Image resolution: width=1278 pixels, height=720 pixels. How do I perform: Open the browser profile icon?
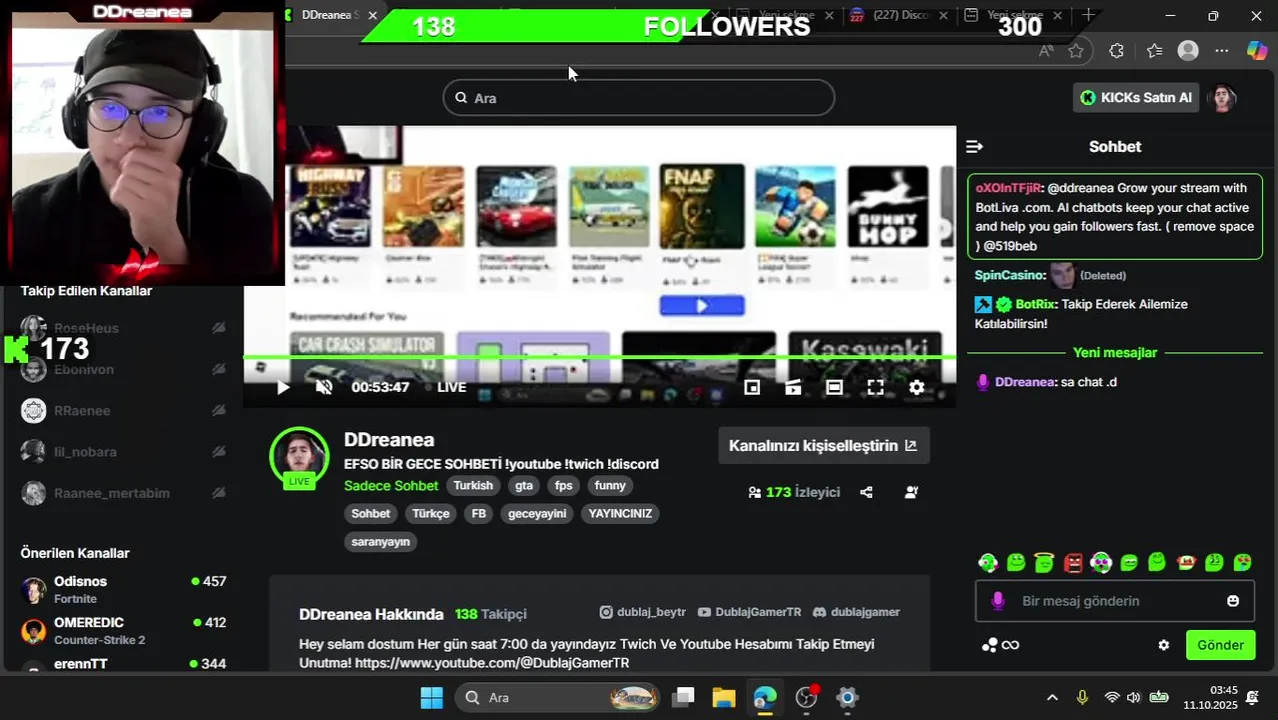pos(1188,50)
